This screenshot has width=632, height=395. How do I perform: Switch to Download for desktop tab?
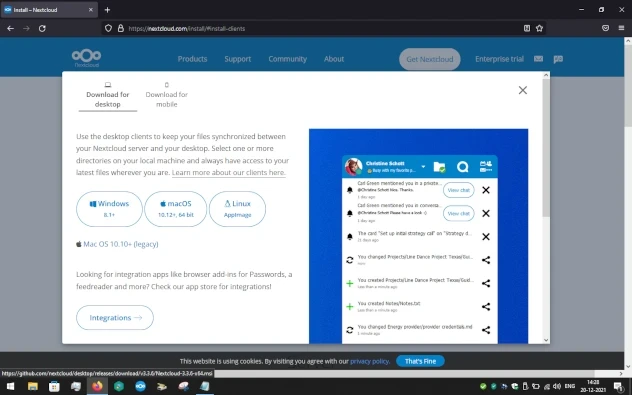click(x=108, y=95)
